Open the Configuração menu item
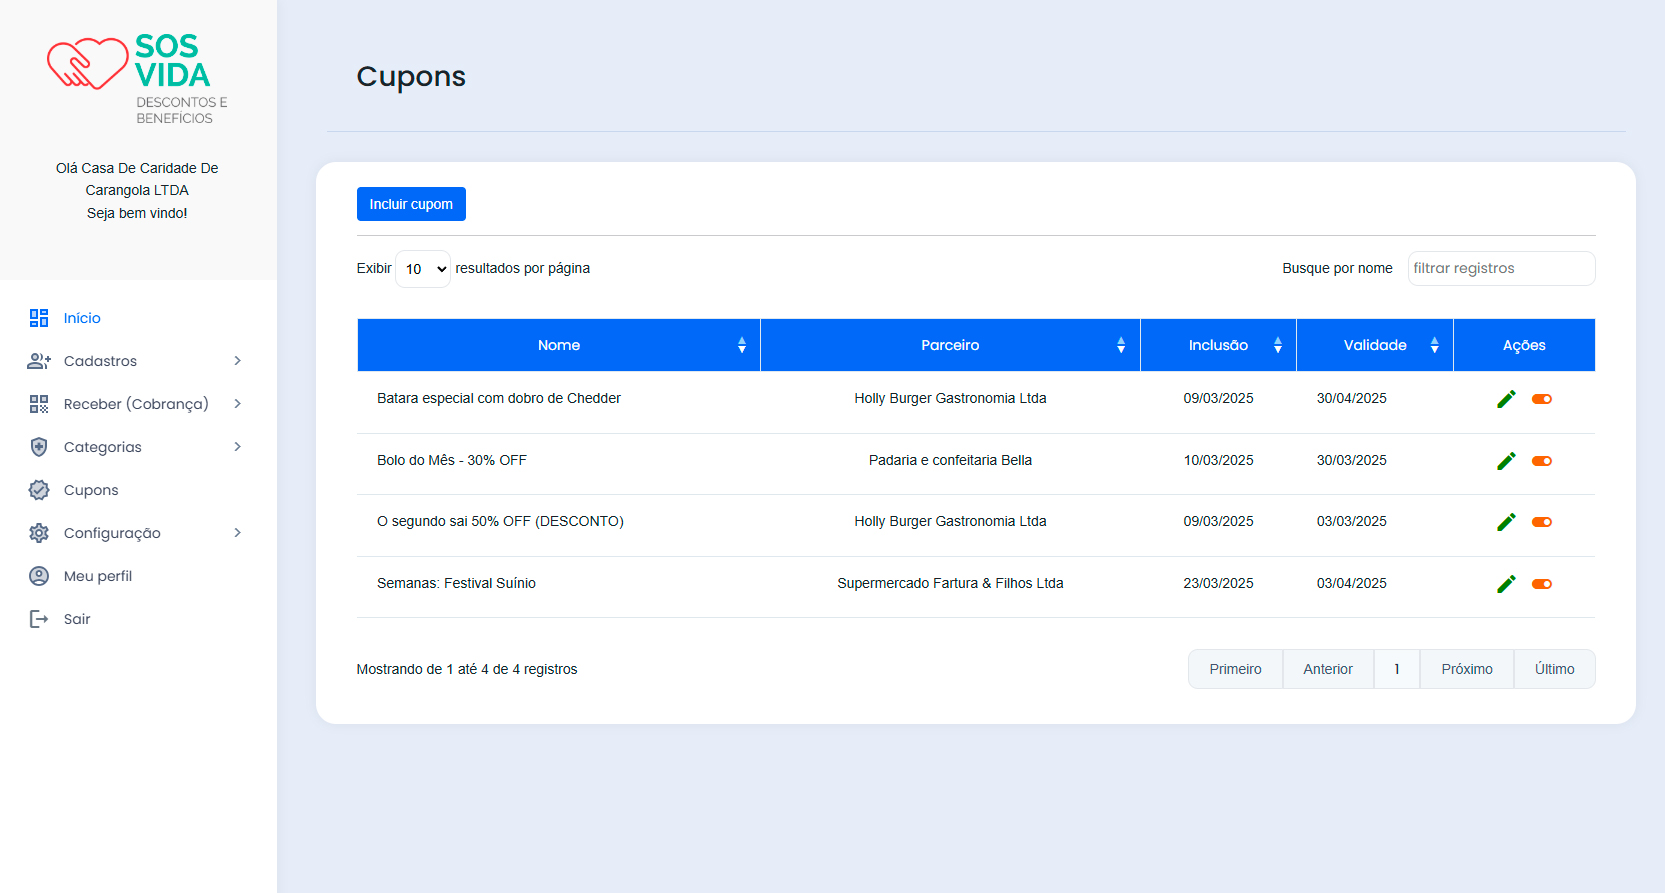1665x893 pixels. 112,533
